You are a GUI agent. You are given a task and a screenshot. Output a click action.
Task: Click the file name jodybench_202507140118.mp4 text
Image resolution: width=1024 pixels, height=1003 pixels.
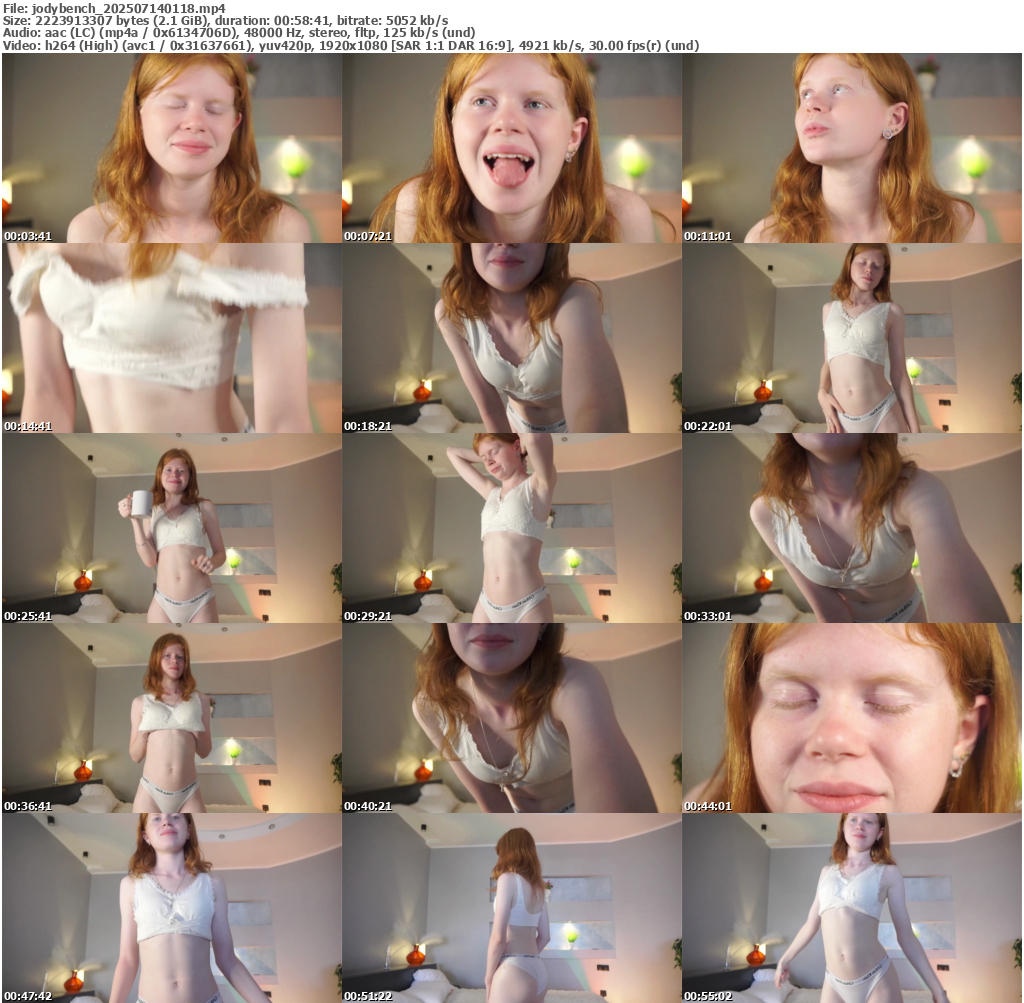(129, 8)
